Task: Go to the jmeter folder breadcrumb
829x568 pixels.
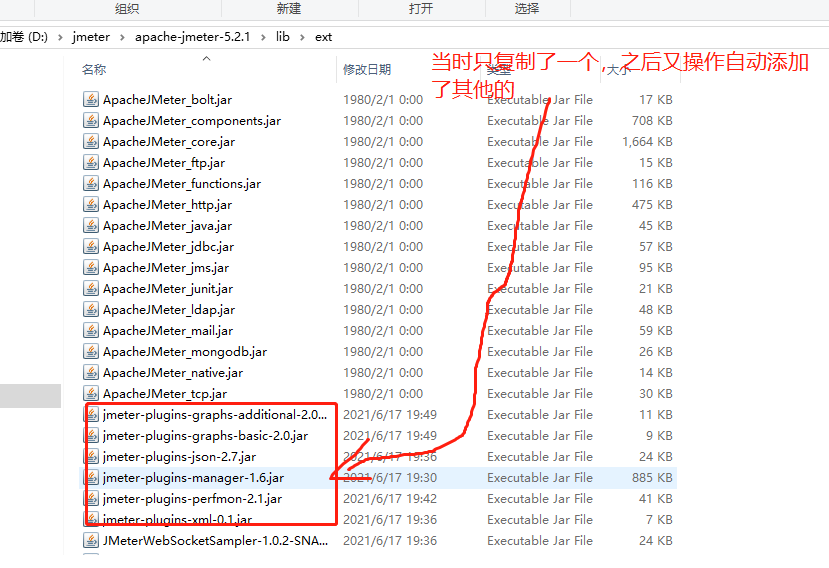Action: click(x=91, y=37)
